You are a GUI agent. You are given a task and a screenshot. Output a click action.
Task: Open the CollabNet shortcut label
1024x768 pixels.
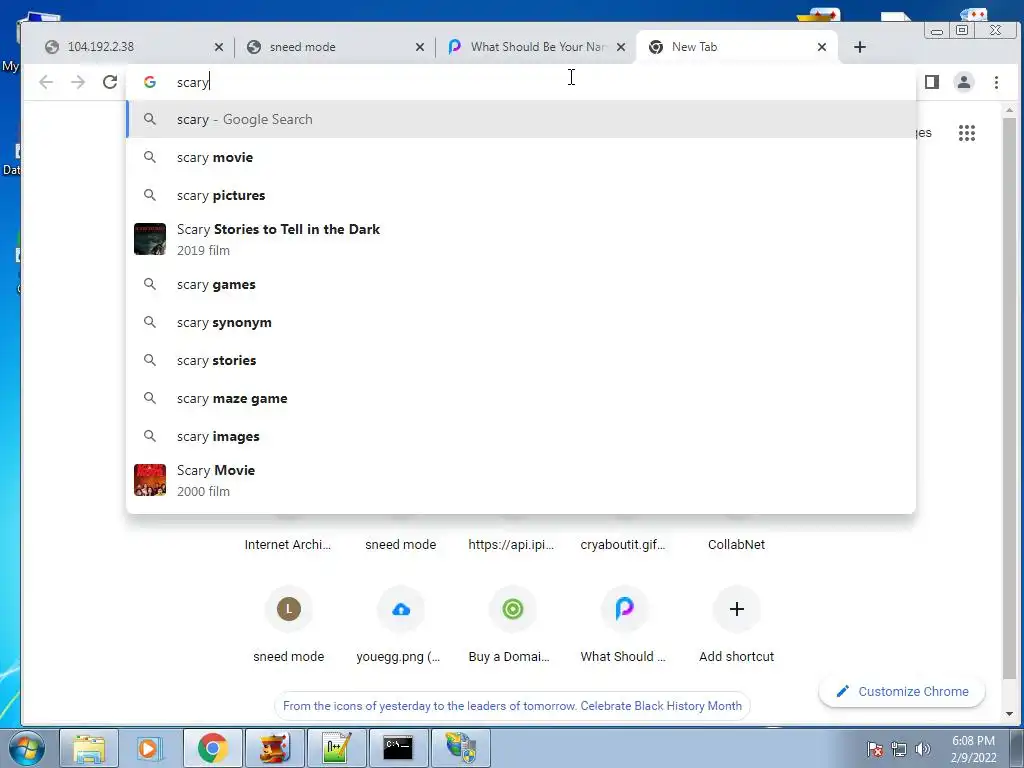(736, 545)
